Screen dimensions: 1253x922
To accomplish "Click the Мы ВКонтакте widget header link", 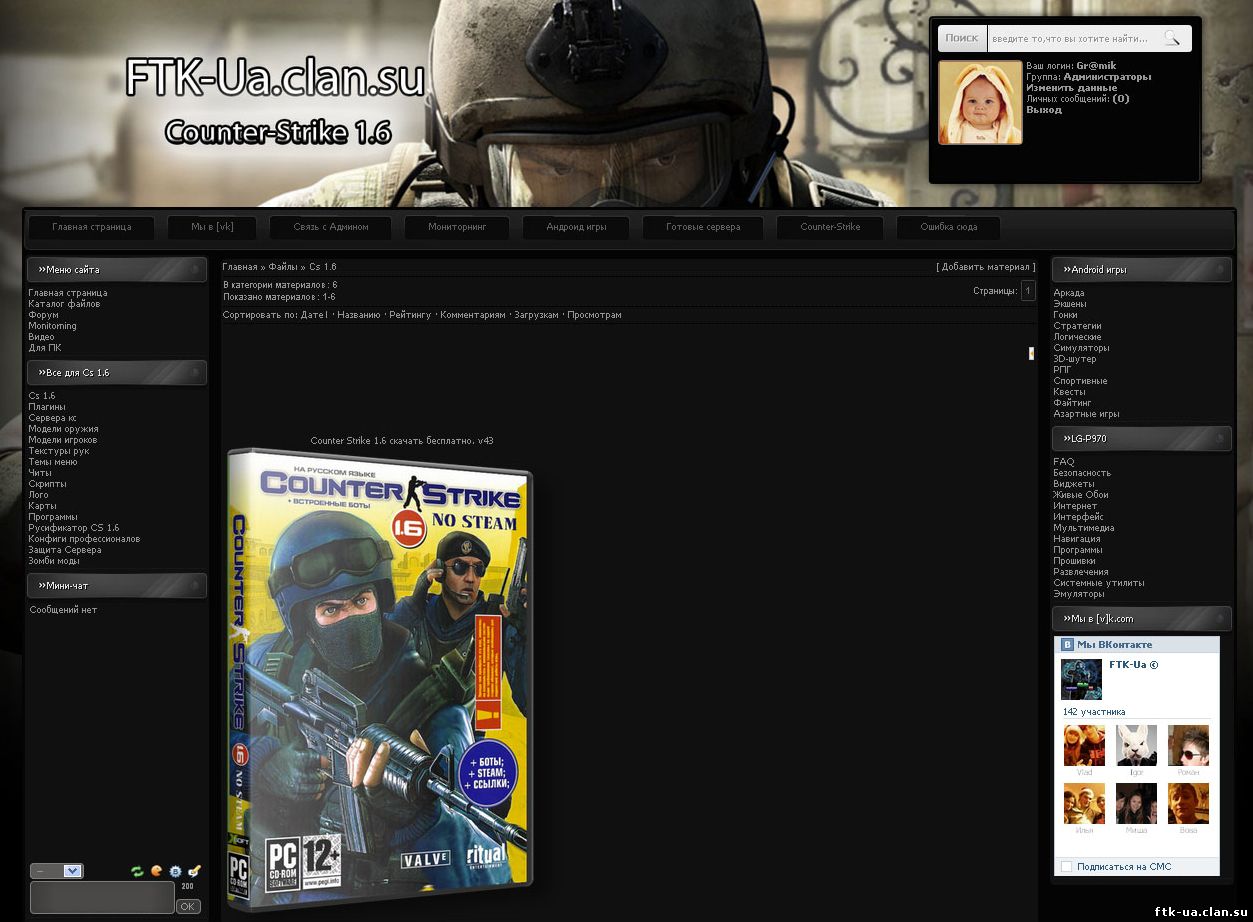I will point(1114,645).
